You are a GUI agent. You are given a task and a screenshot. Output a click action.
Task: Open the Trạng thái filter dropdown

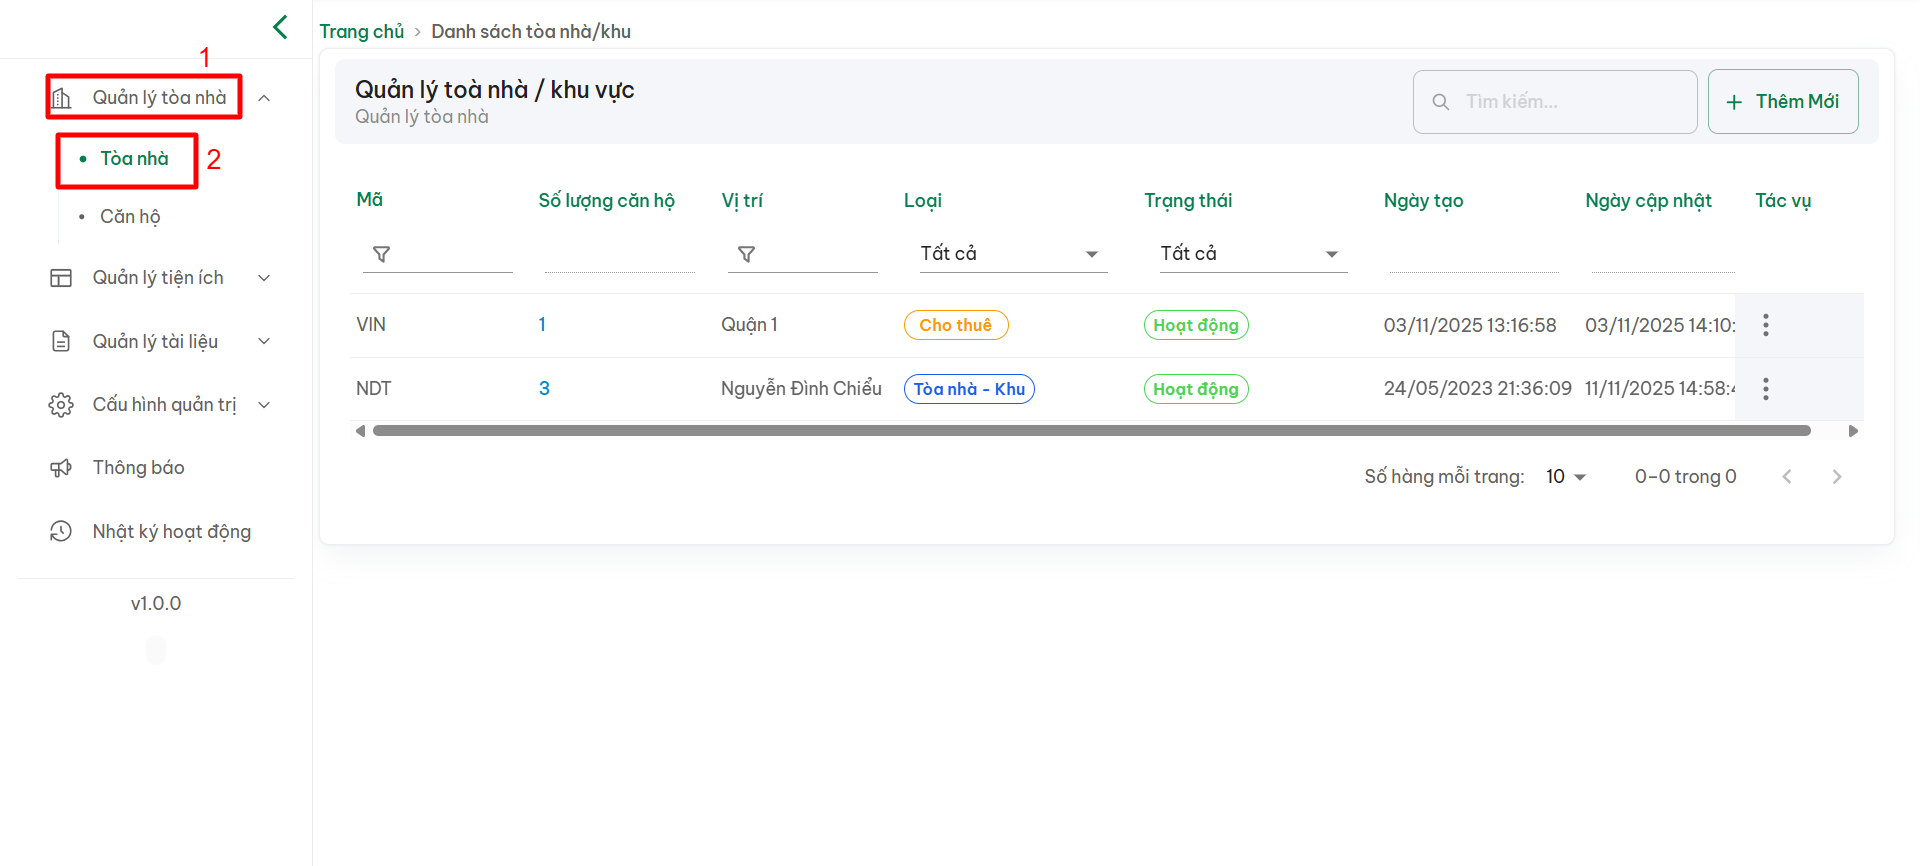[1248, 254]
